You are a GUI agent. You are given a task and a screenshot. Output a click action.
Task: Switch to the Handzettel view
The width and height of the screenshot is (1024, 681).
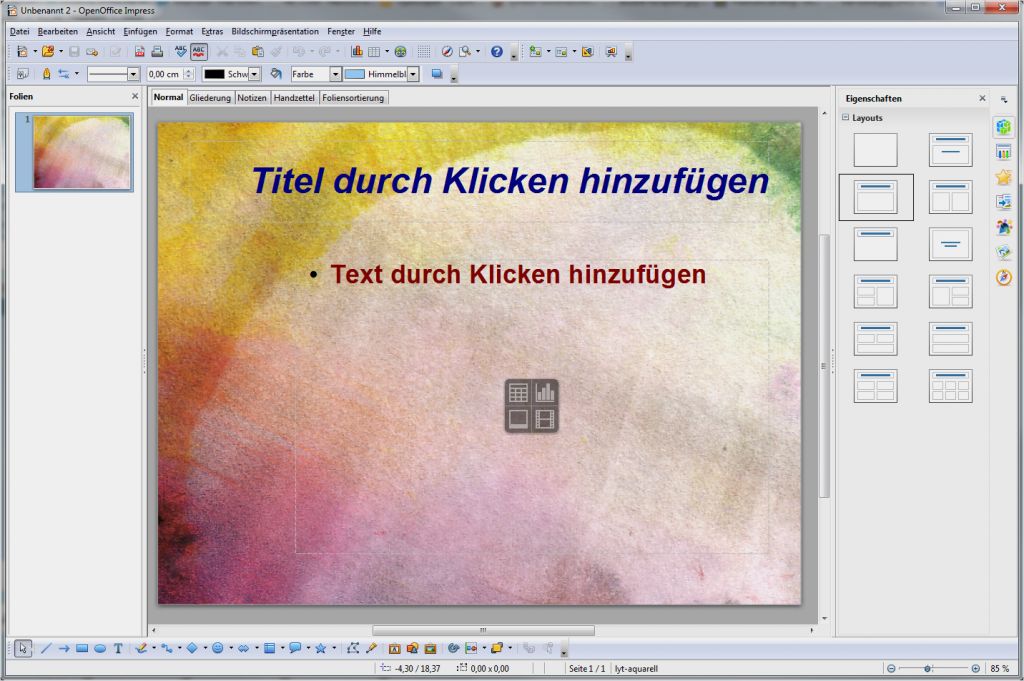[293, 97]
